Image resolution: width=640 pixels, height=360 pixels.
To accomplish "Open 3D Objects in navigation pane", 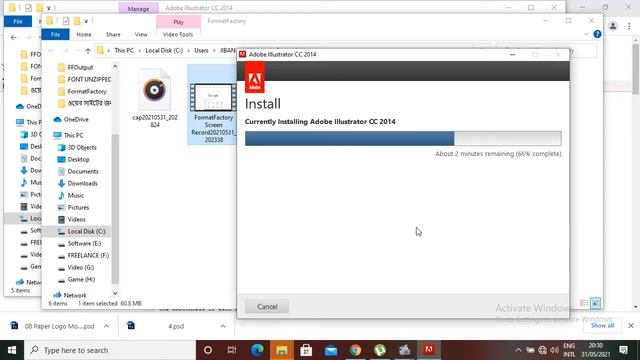I will [x=82, y=147].
